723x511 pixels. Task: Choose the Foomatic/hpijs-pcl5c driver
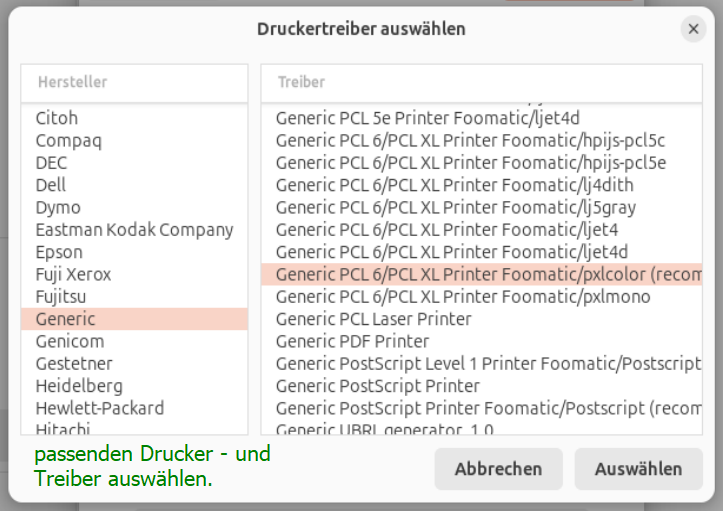470,140
